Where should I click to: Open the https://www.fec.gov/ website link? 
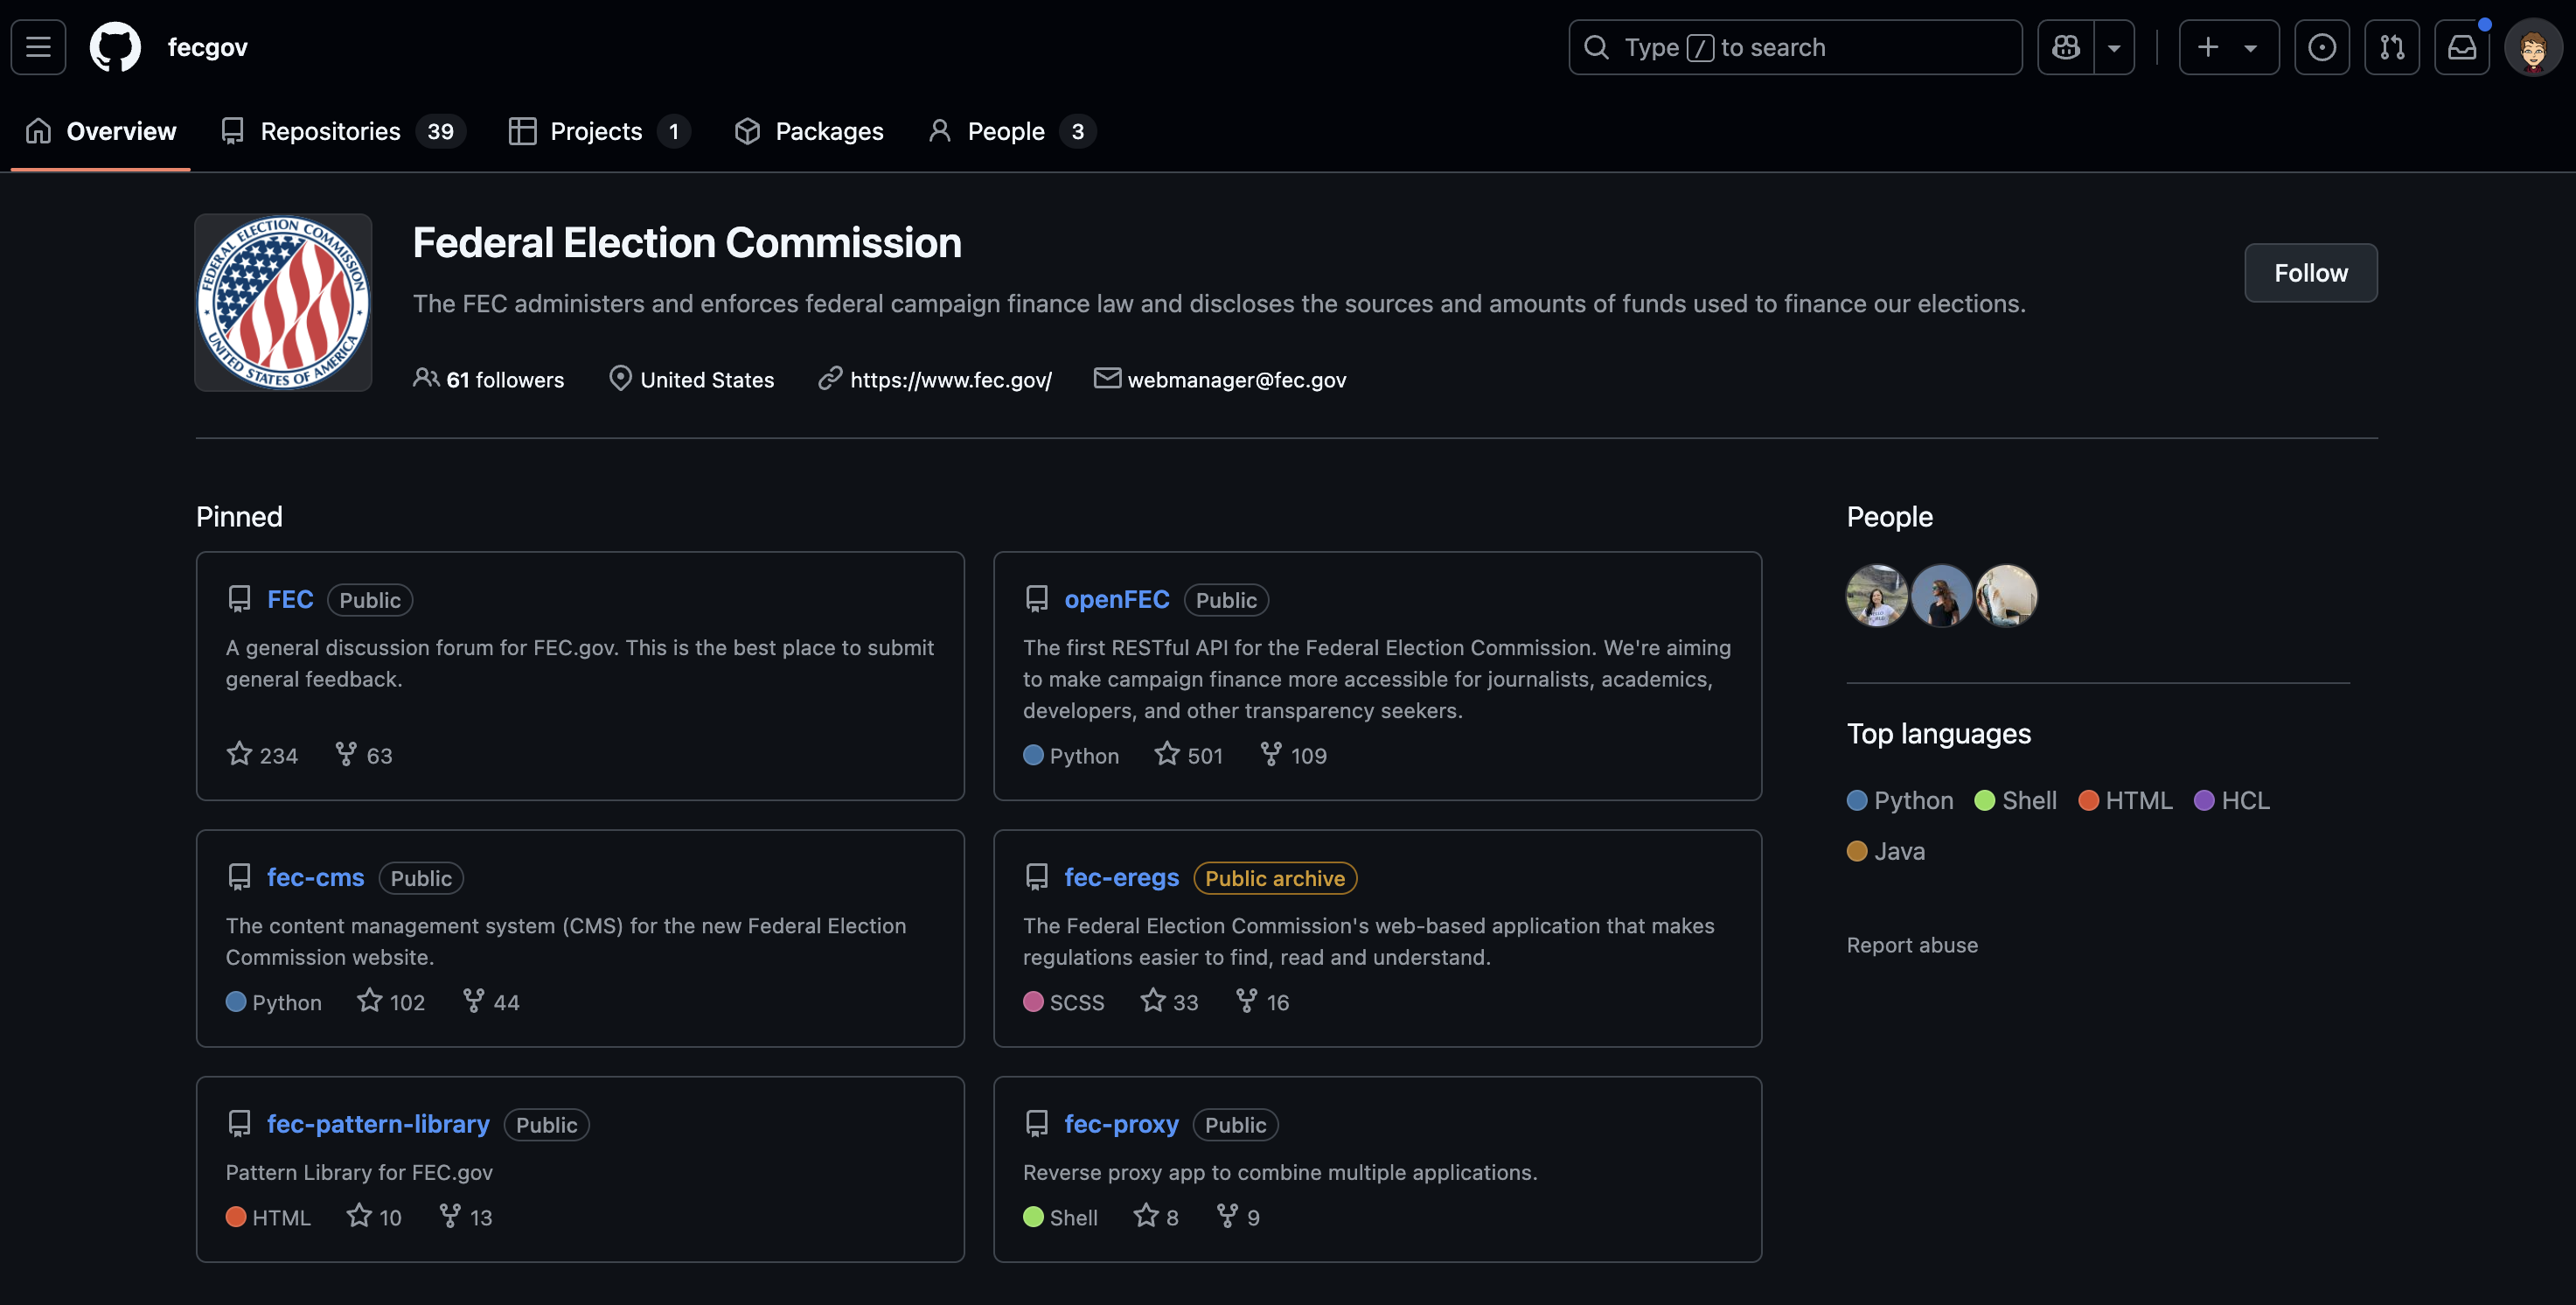click(950, 380)
